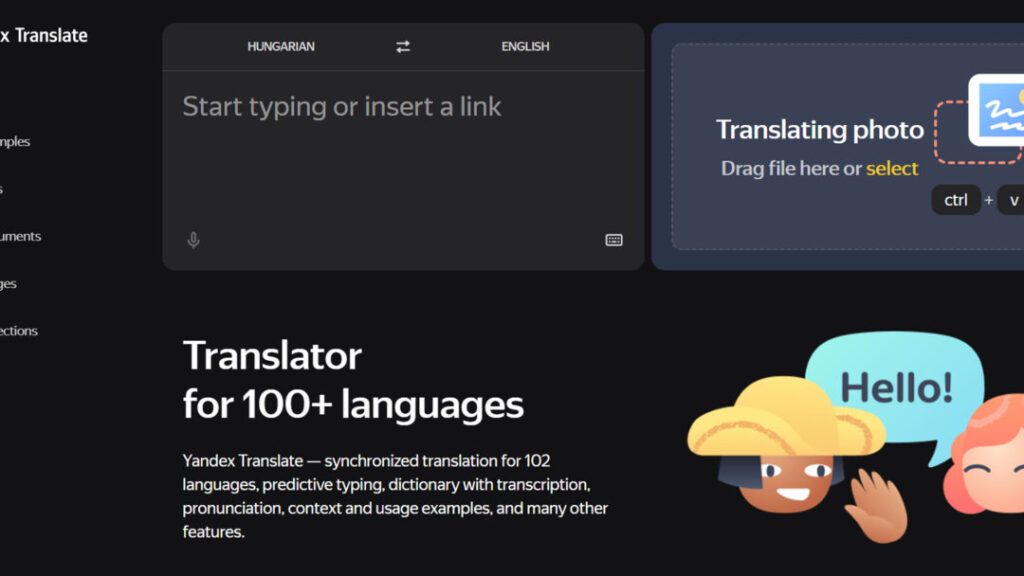
Task: Click the Yandex Translate description paragraph
Action: (x=395, y=496)
